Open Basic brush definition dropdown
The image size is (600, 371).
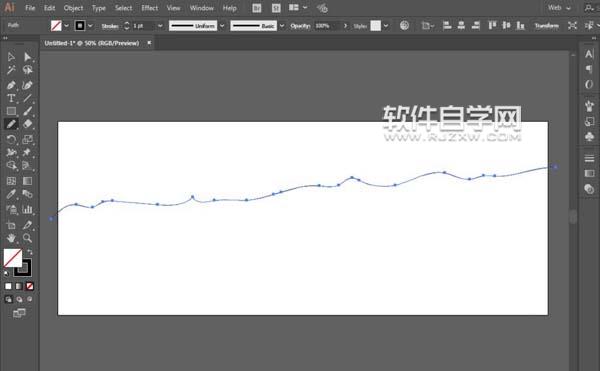[x=282, y=26]
